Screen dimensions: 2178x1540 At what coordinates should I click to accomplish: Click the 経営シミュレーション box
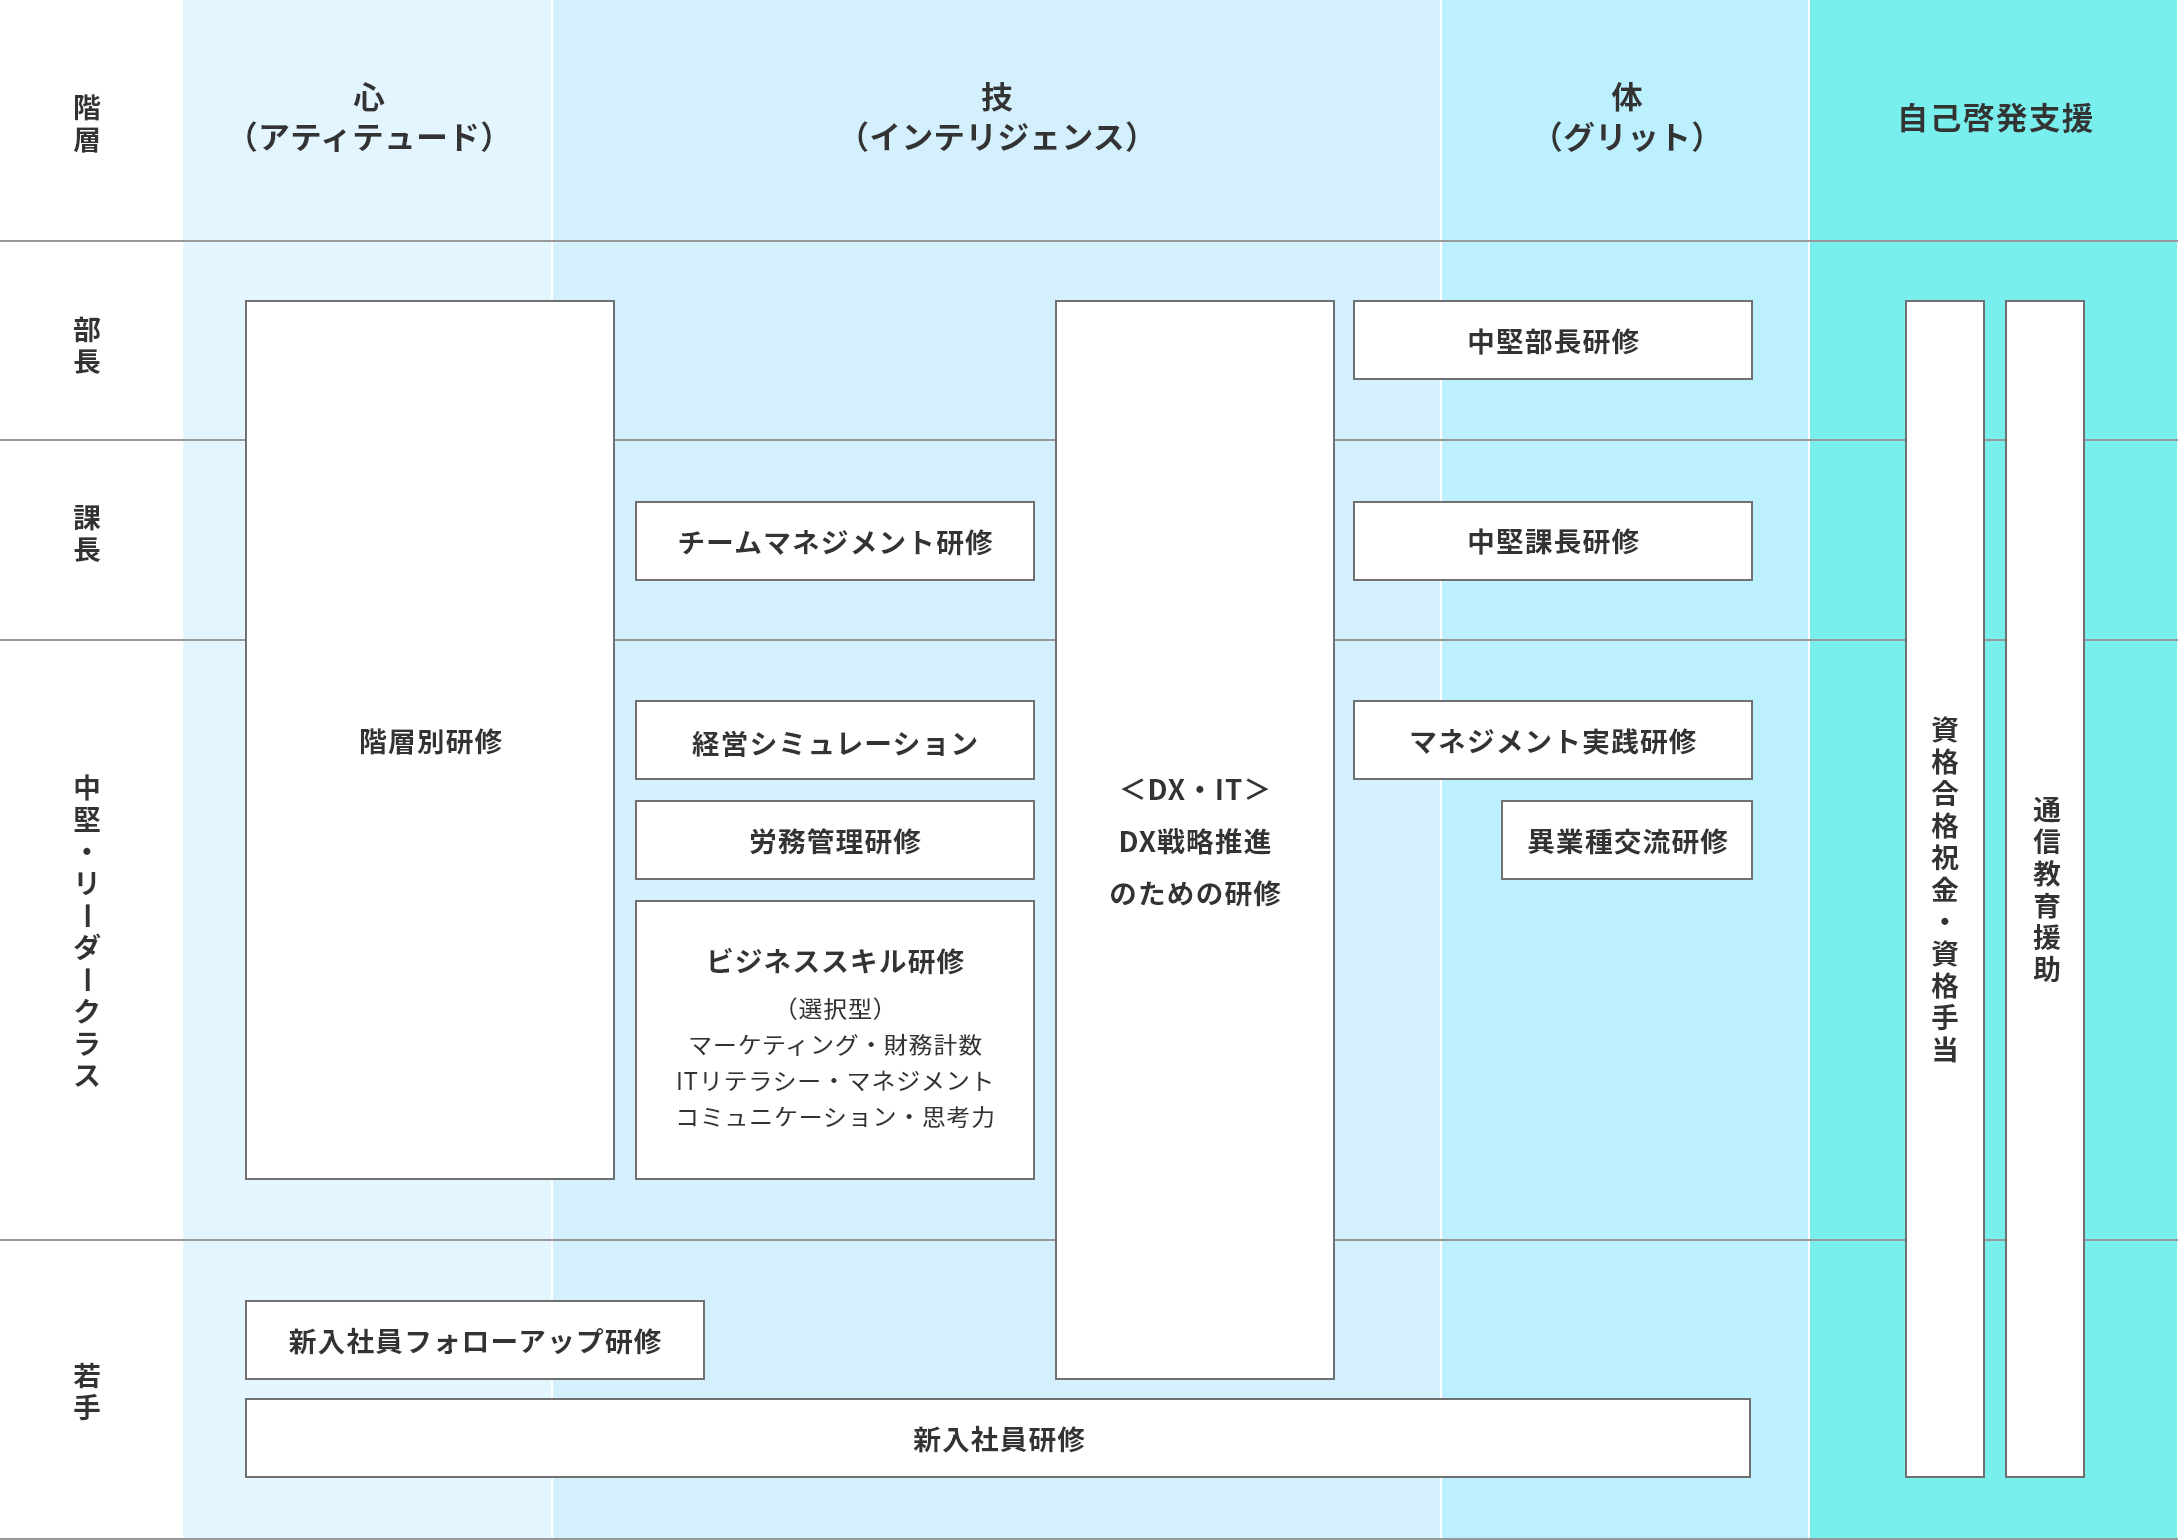point(835,741)
